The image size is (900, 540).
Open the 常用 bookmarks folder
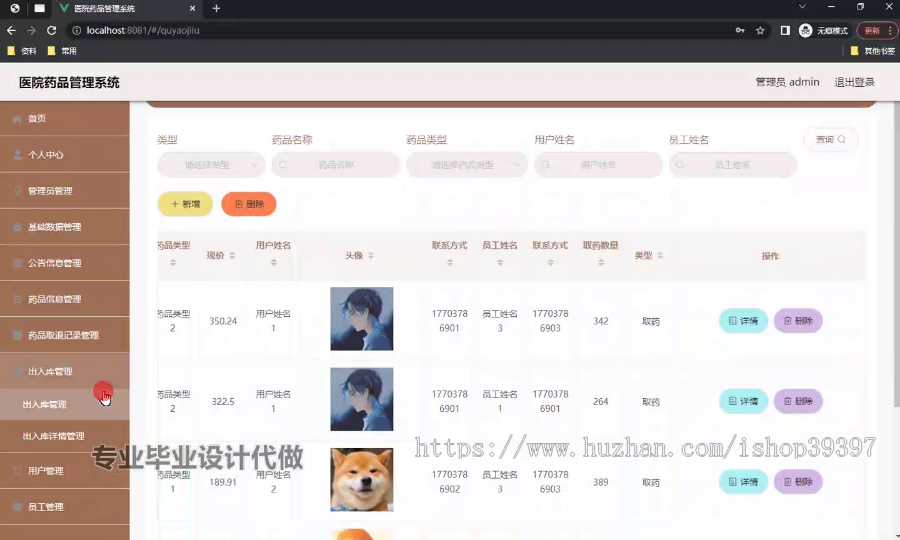tap(62, 51)
